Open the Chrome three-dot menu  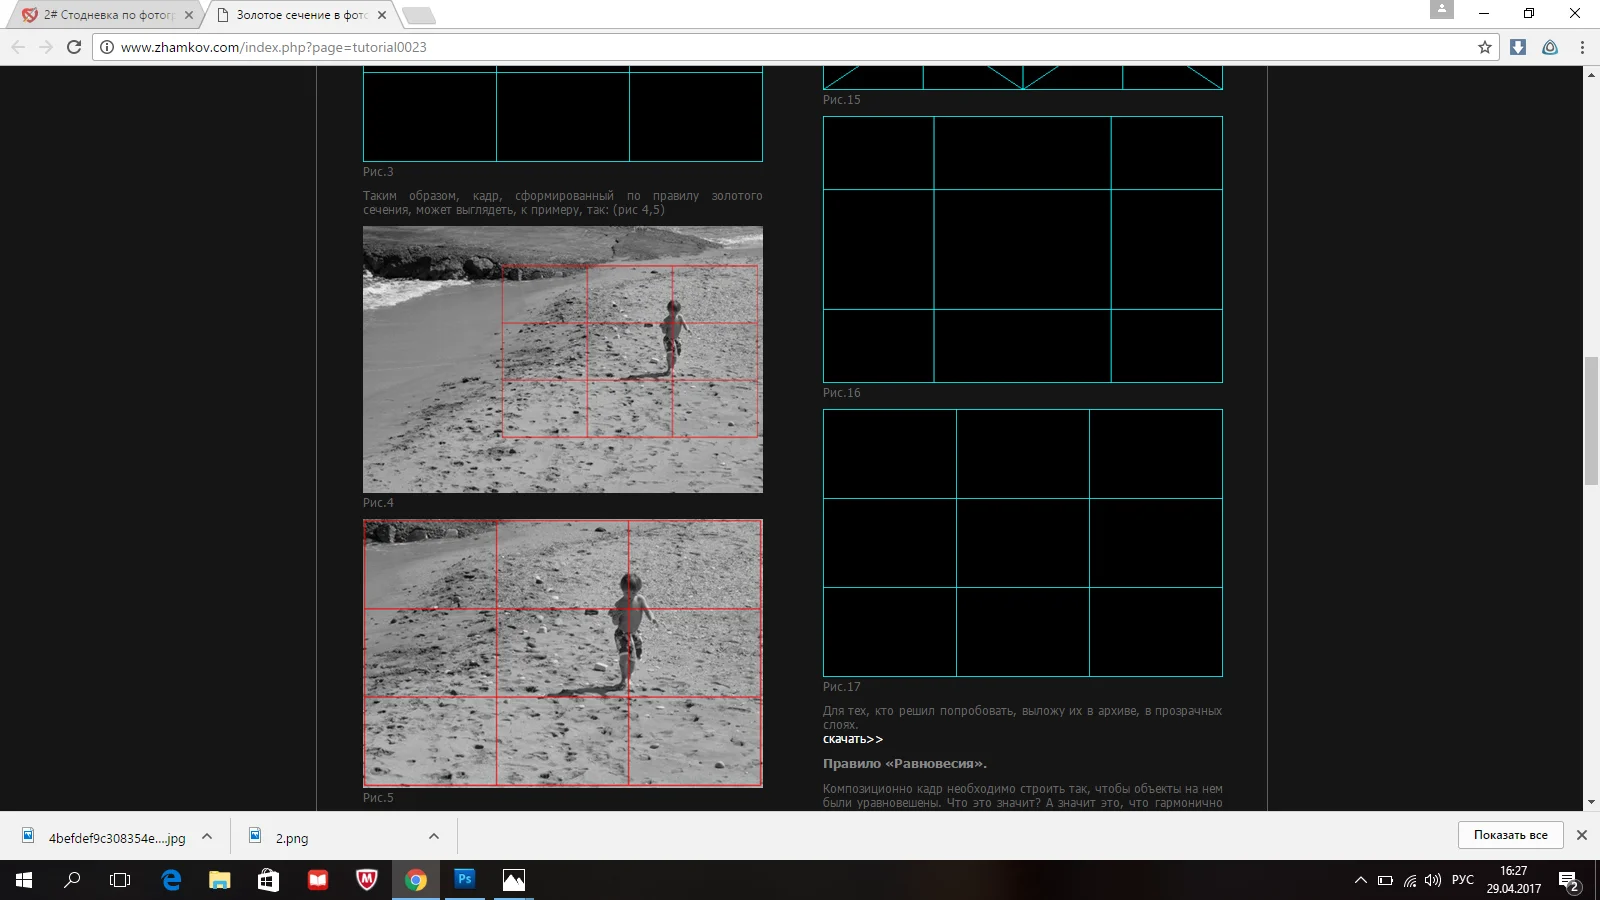coord(1582,47)
